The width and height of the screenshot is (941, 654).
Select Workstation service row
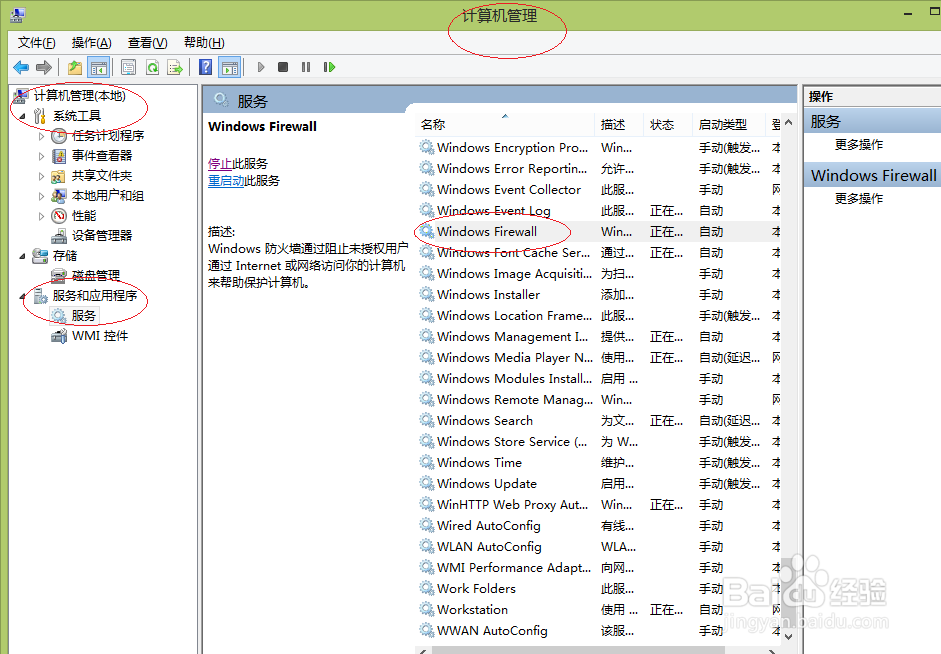pyautogui.click(x=598, y=610)
